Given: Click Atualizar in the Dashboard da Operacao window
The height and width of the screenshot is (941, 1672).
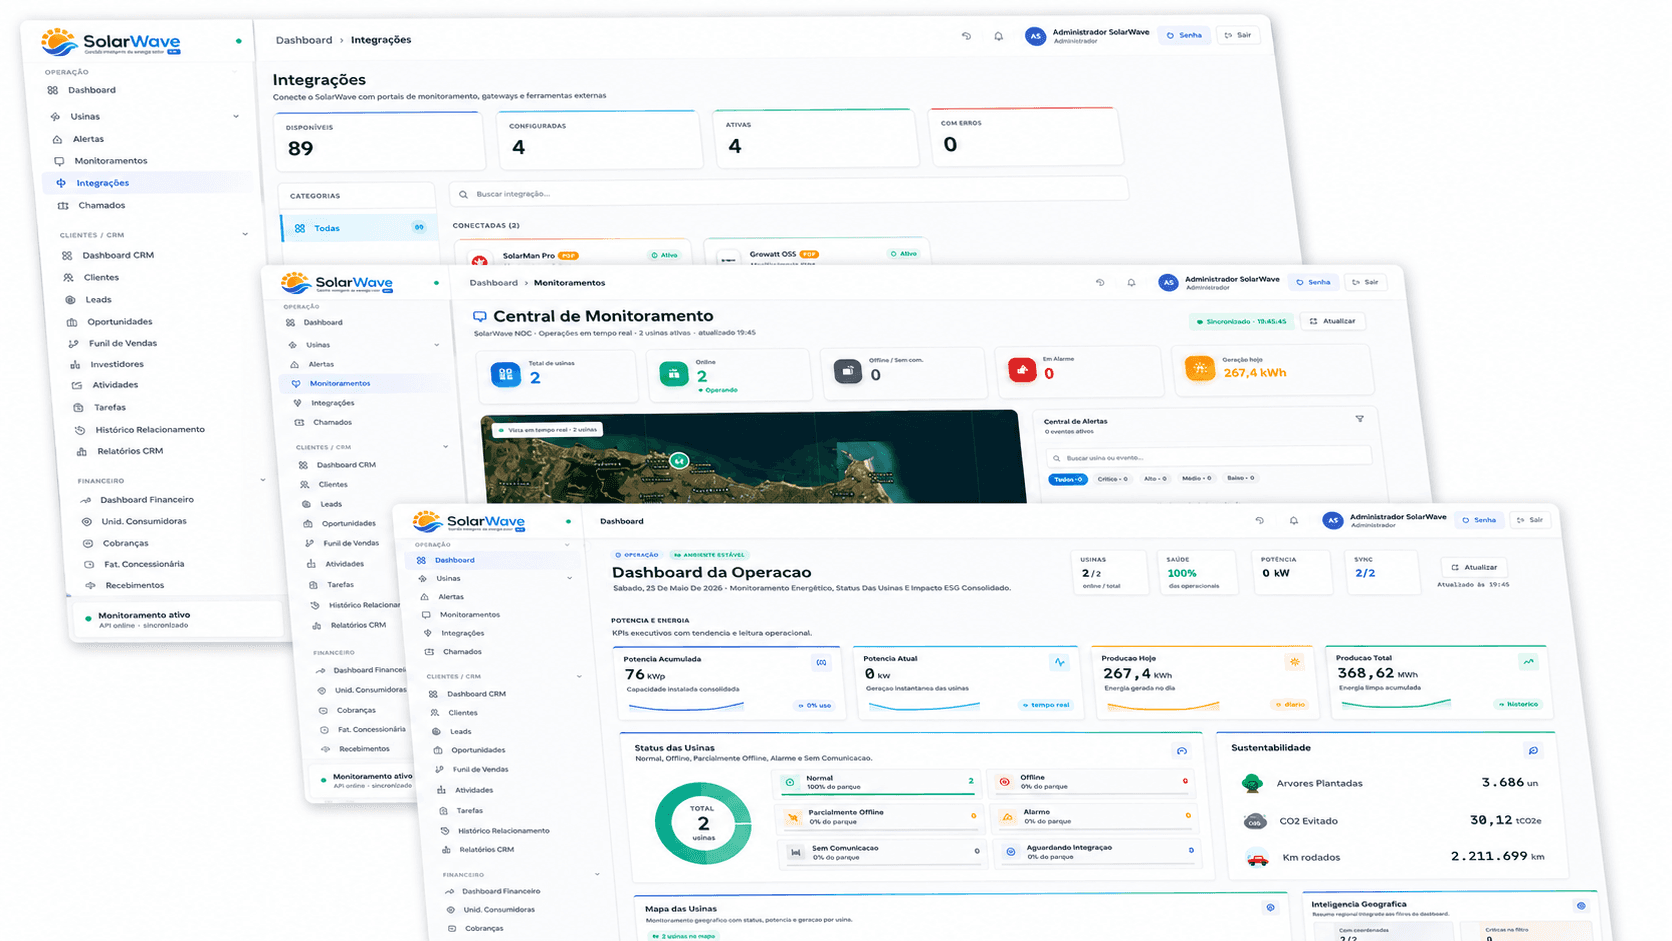Looking at the screenshot, I should [1475, 568].
